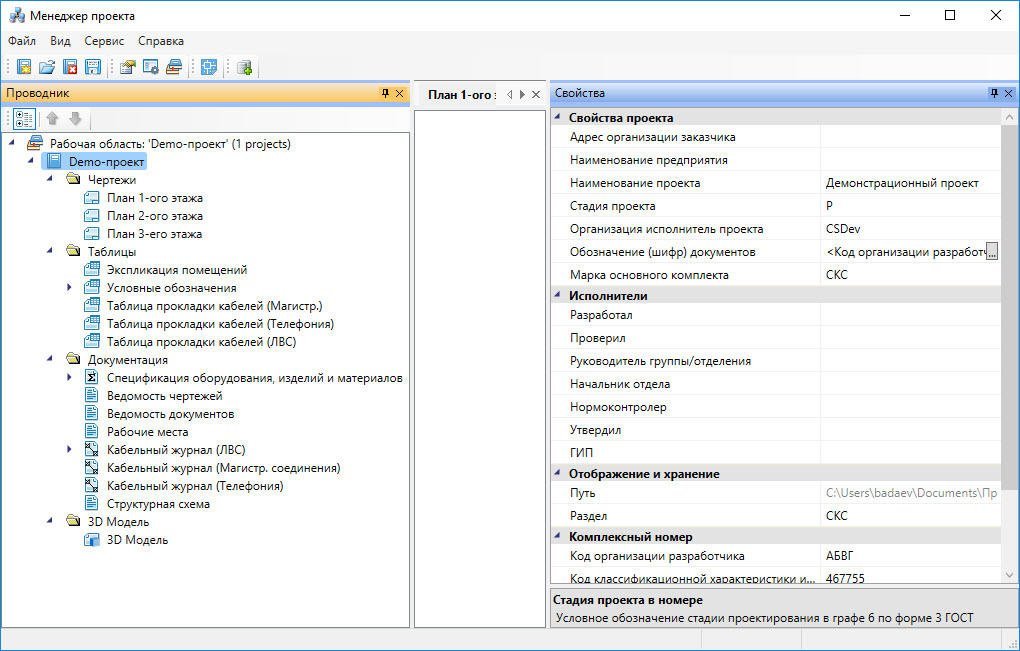The width and height of the screenshot is (1020, 651).
Task: Expand the Условные обозначения node
Action: tap(69, 288)
